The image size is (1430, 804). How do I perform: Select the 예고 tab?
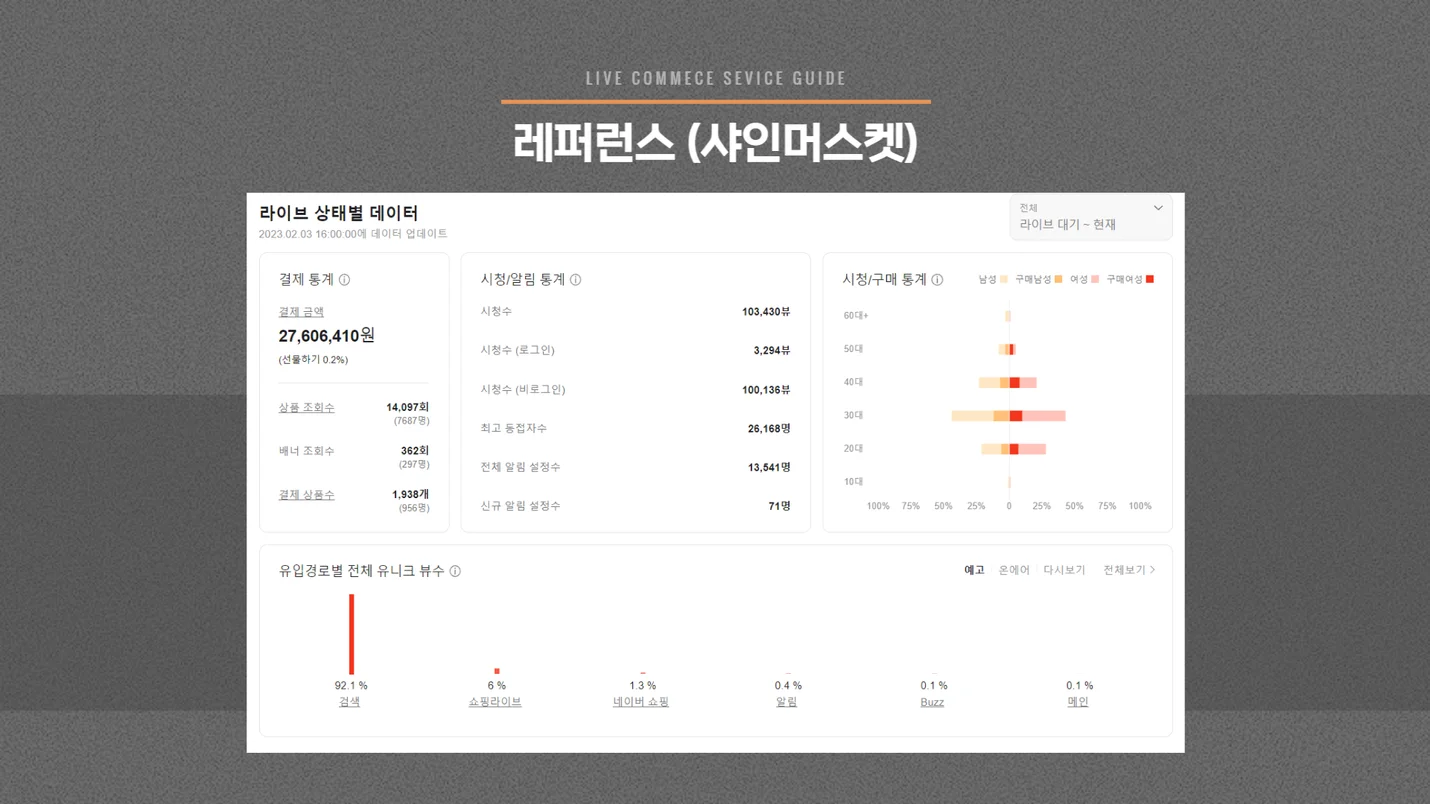tap(974, 570)
